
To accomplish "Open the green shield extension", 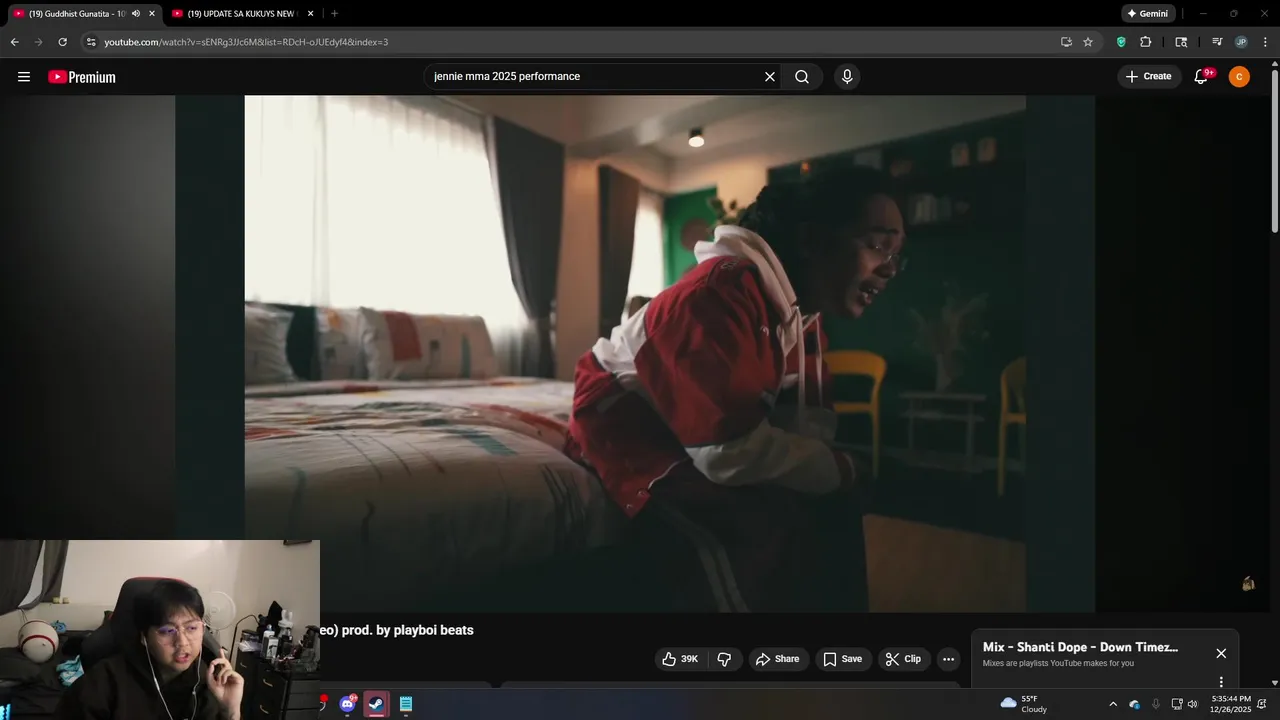I will coord(1121,42).
